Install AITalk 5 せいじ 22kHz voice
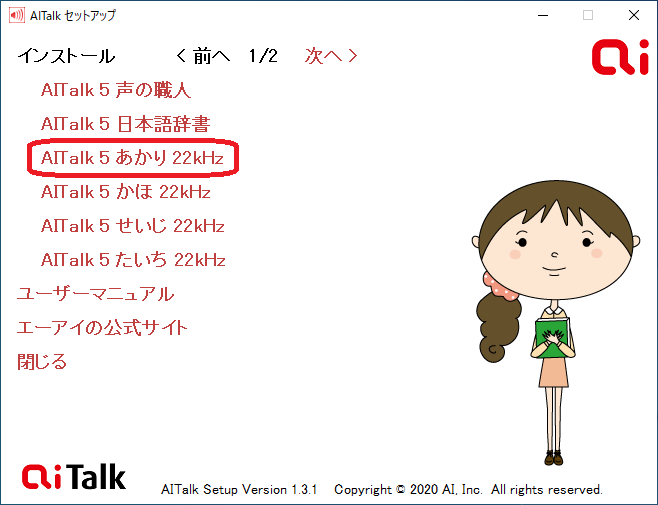The height and width of the screenshot is (505, 658). click(x=133, y=226)
